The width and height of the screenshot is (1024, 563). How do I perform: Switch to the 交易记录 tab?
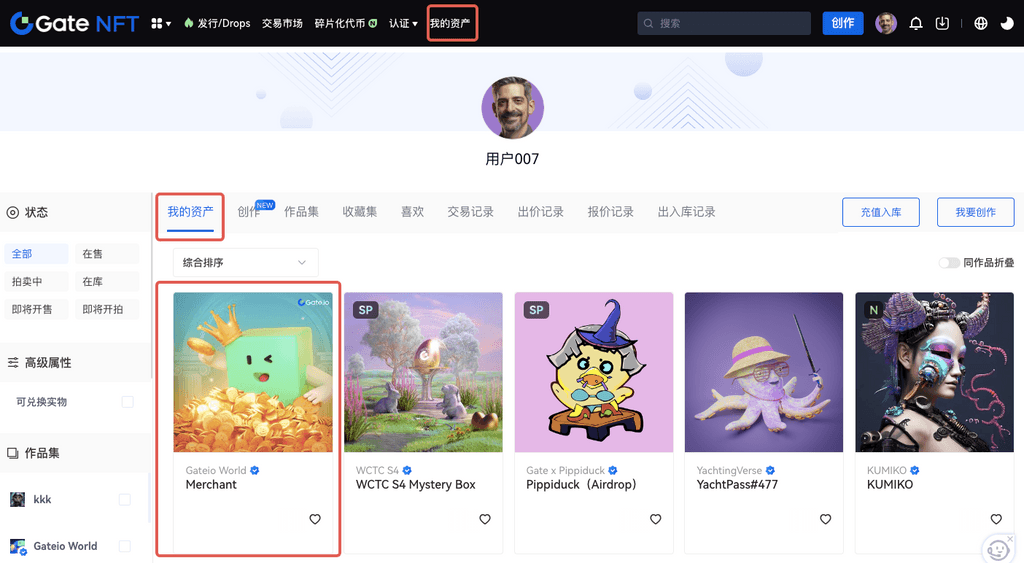470,212
